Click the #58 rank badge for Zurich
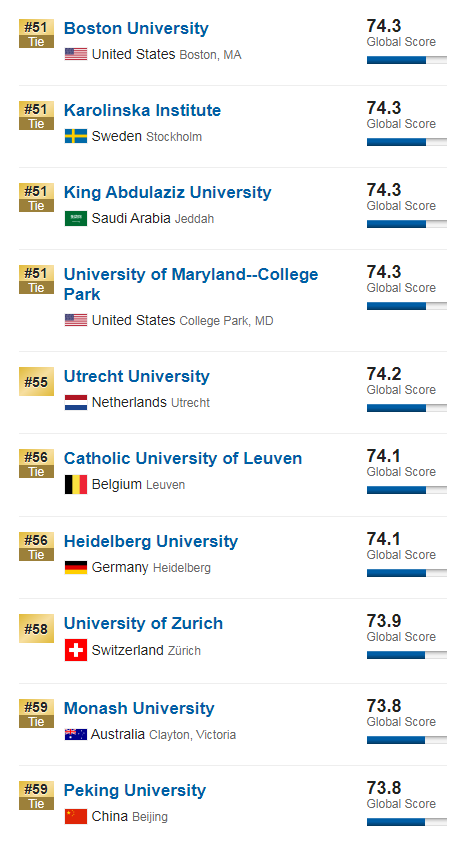This screenshot has height=841, width=464. [x=36, y=629]
